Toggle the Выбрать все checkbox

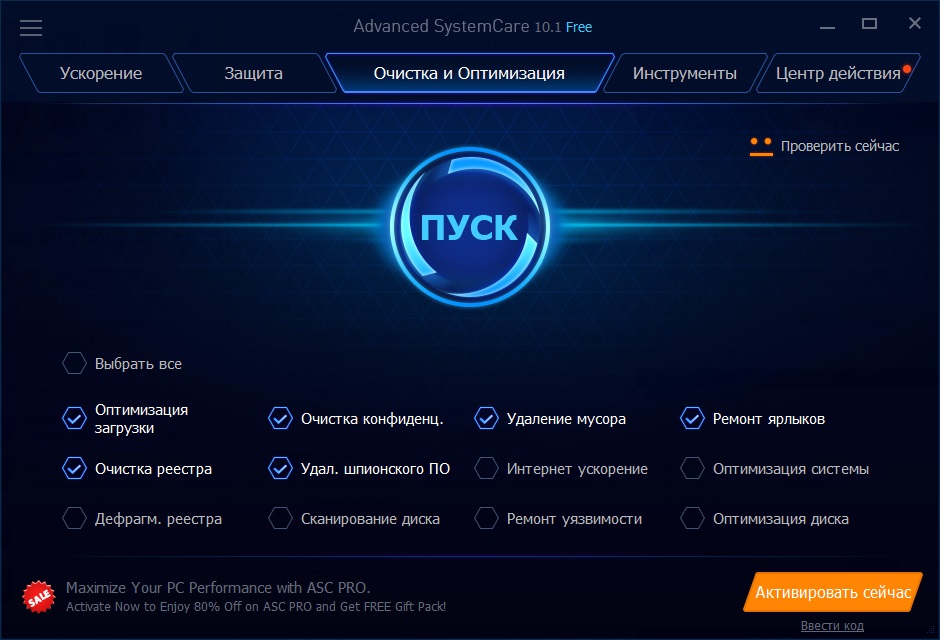pos(74,363)
